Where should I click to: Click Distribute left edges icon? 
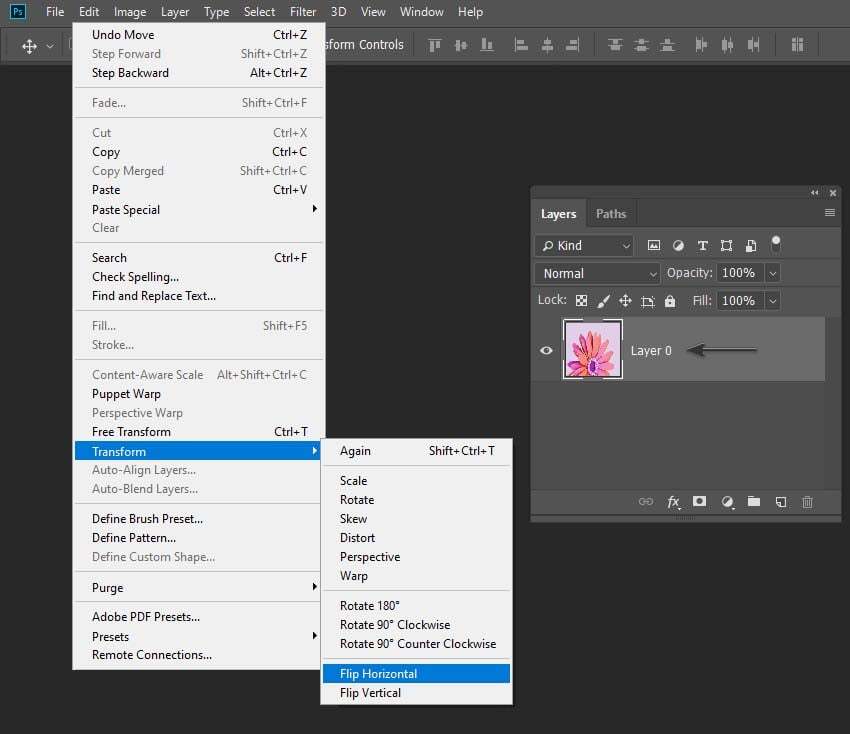pos(701,45)
